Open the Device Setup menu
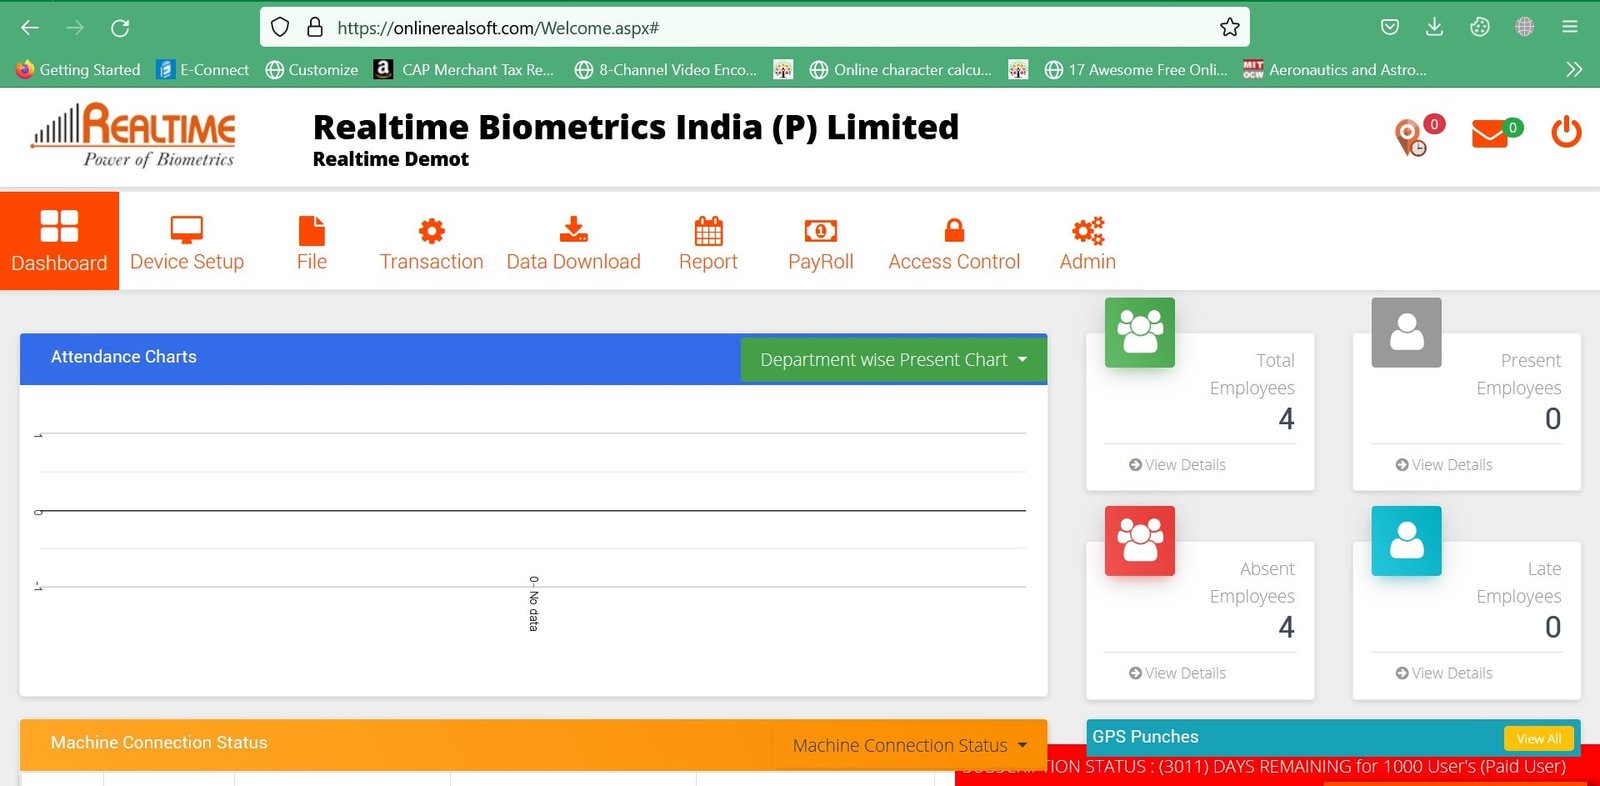Image resolution: width=1600 pixels, height=786 pixels. pyautogui.click(x=187, y=243)
